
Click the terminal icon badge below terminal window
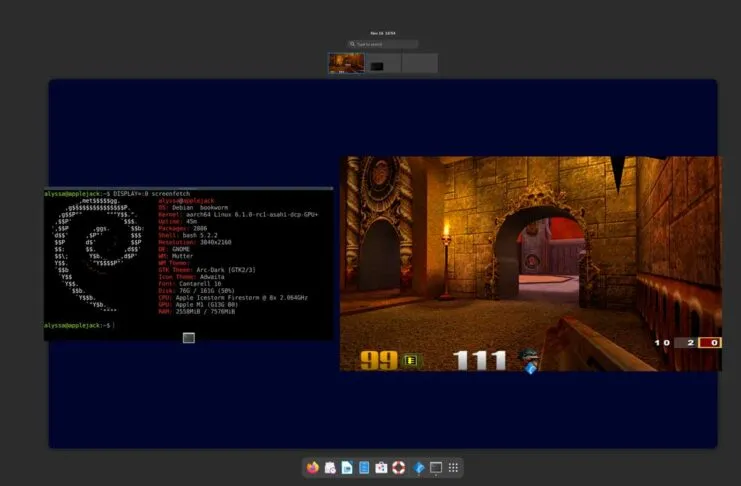point(188,338)
